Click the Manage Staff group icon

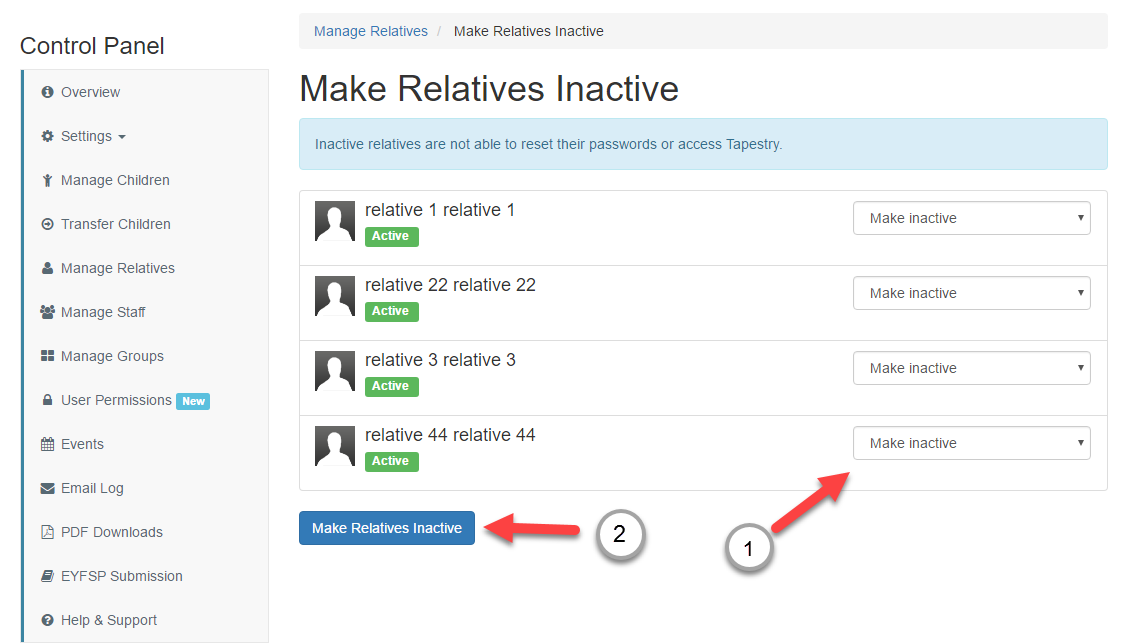[x=47, y=312]
